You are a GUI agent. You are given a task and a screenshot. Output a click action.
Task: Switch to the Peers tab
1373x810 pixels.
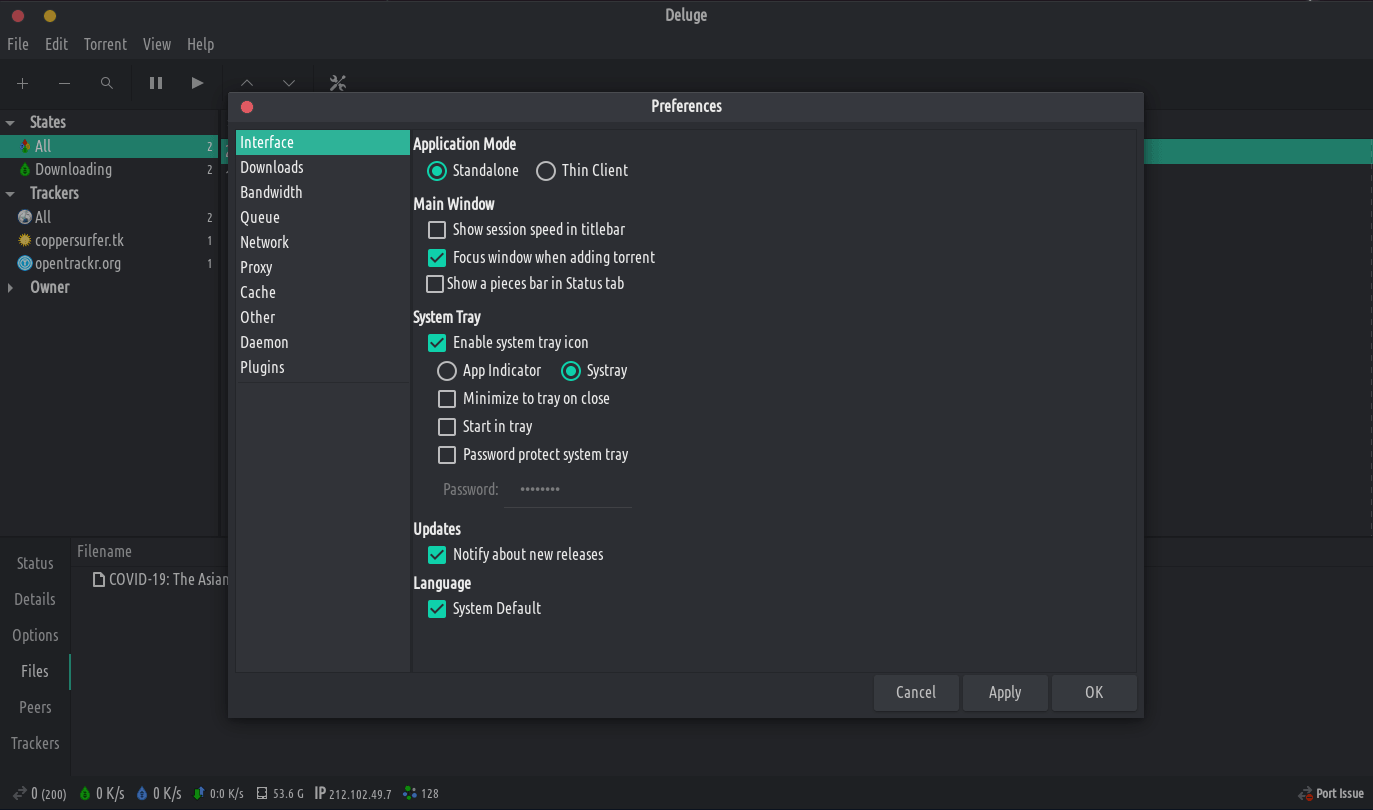click(35, 708)
